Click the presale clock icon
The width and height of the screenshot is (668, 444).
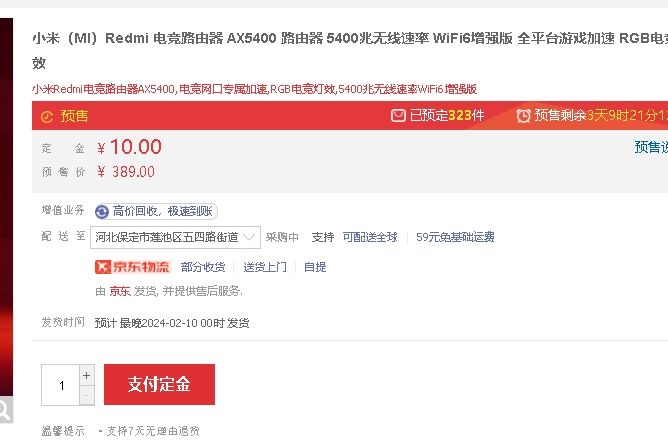click(x=46, y=116)
